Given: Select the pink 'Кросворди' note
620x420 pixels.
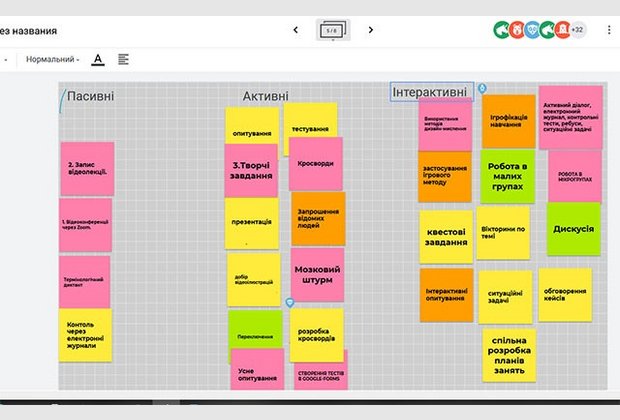Looking at the screenshot, I should tap(316, 164).
